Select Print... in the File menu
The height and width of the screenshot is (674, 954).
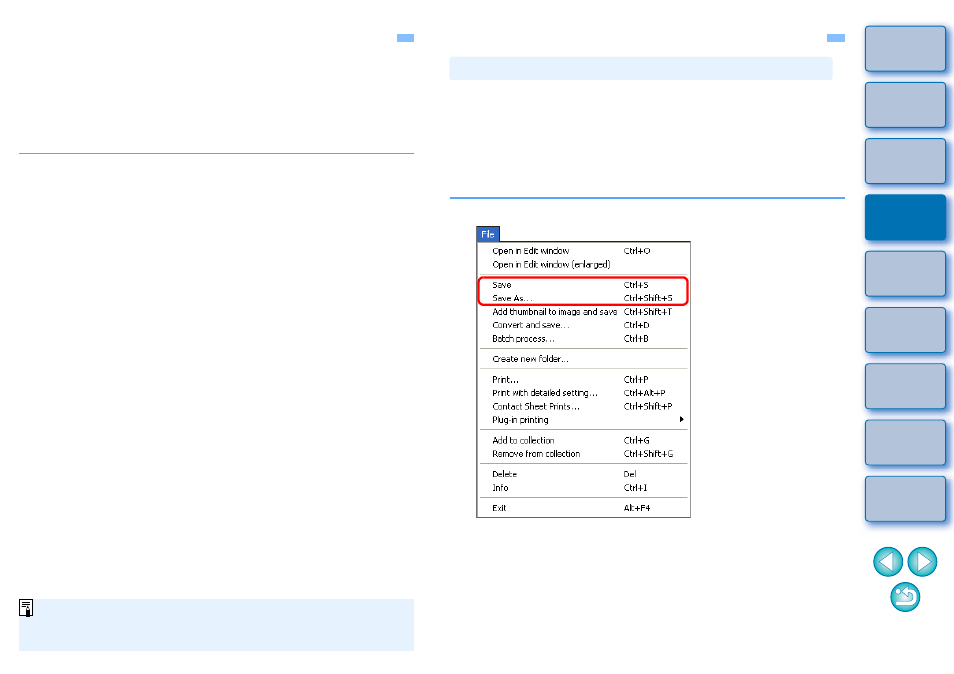pos(583,380)
